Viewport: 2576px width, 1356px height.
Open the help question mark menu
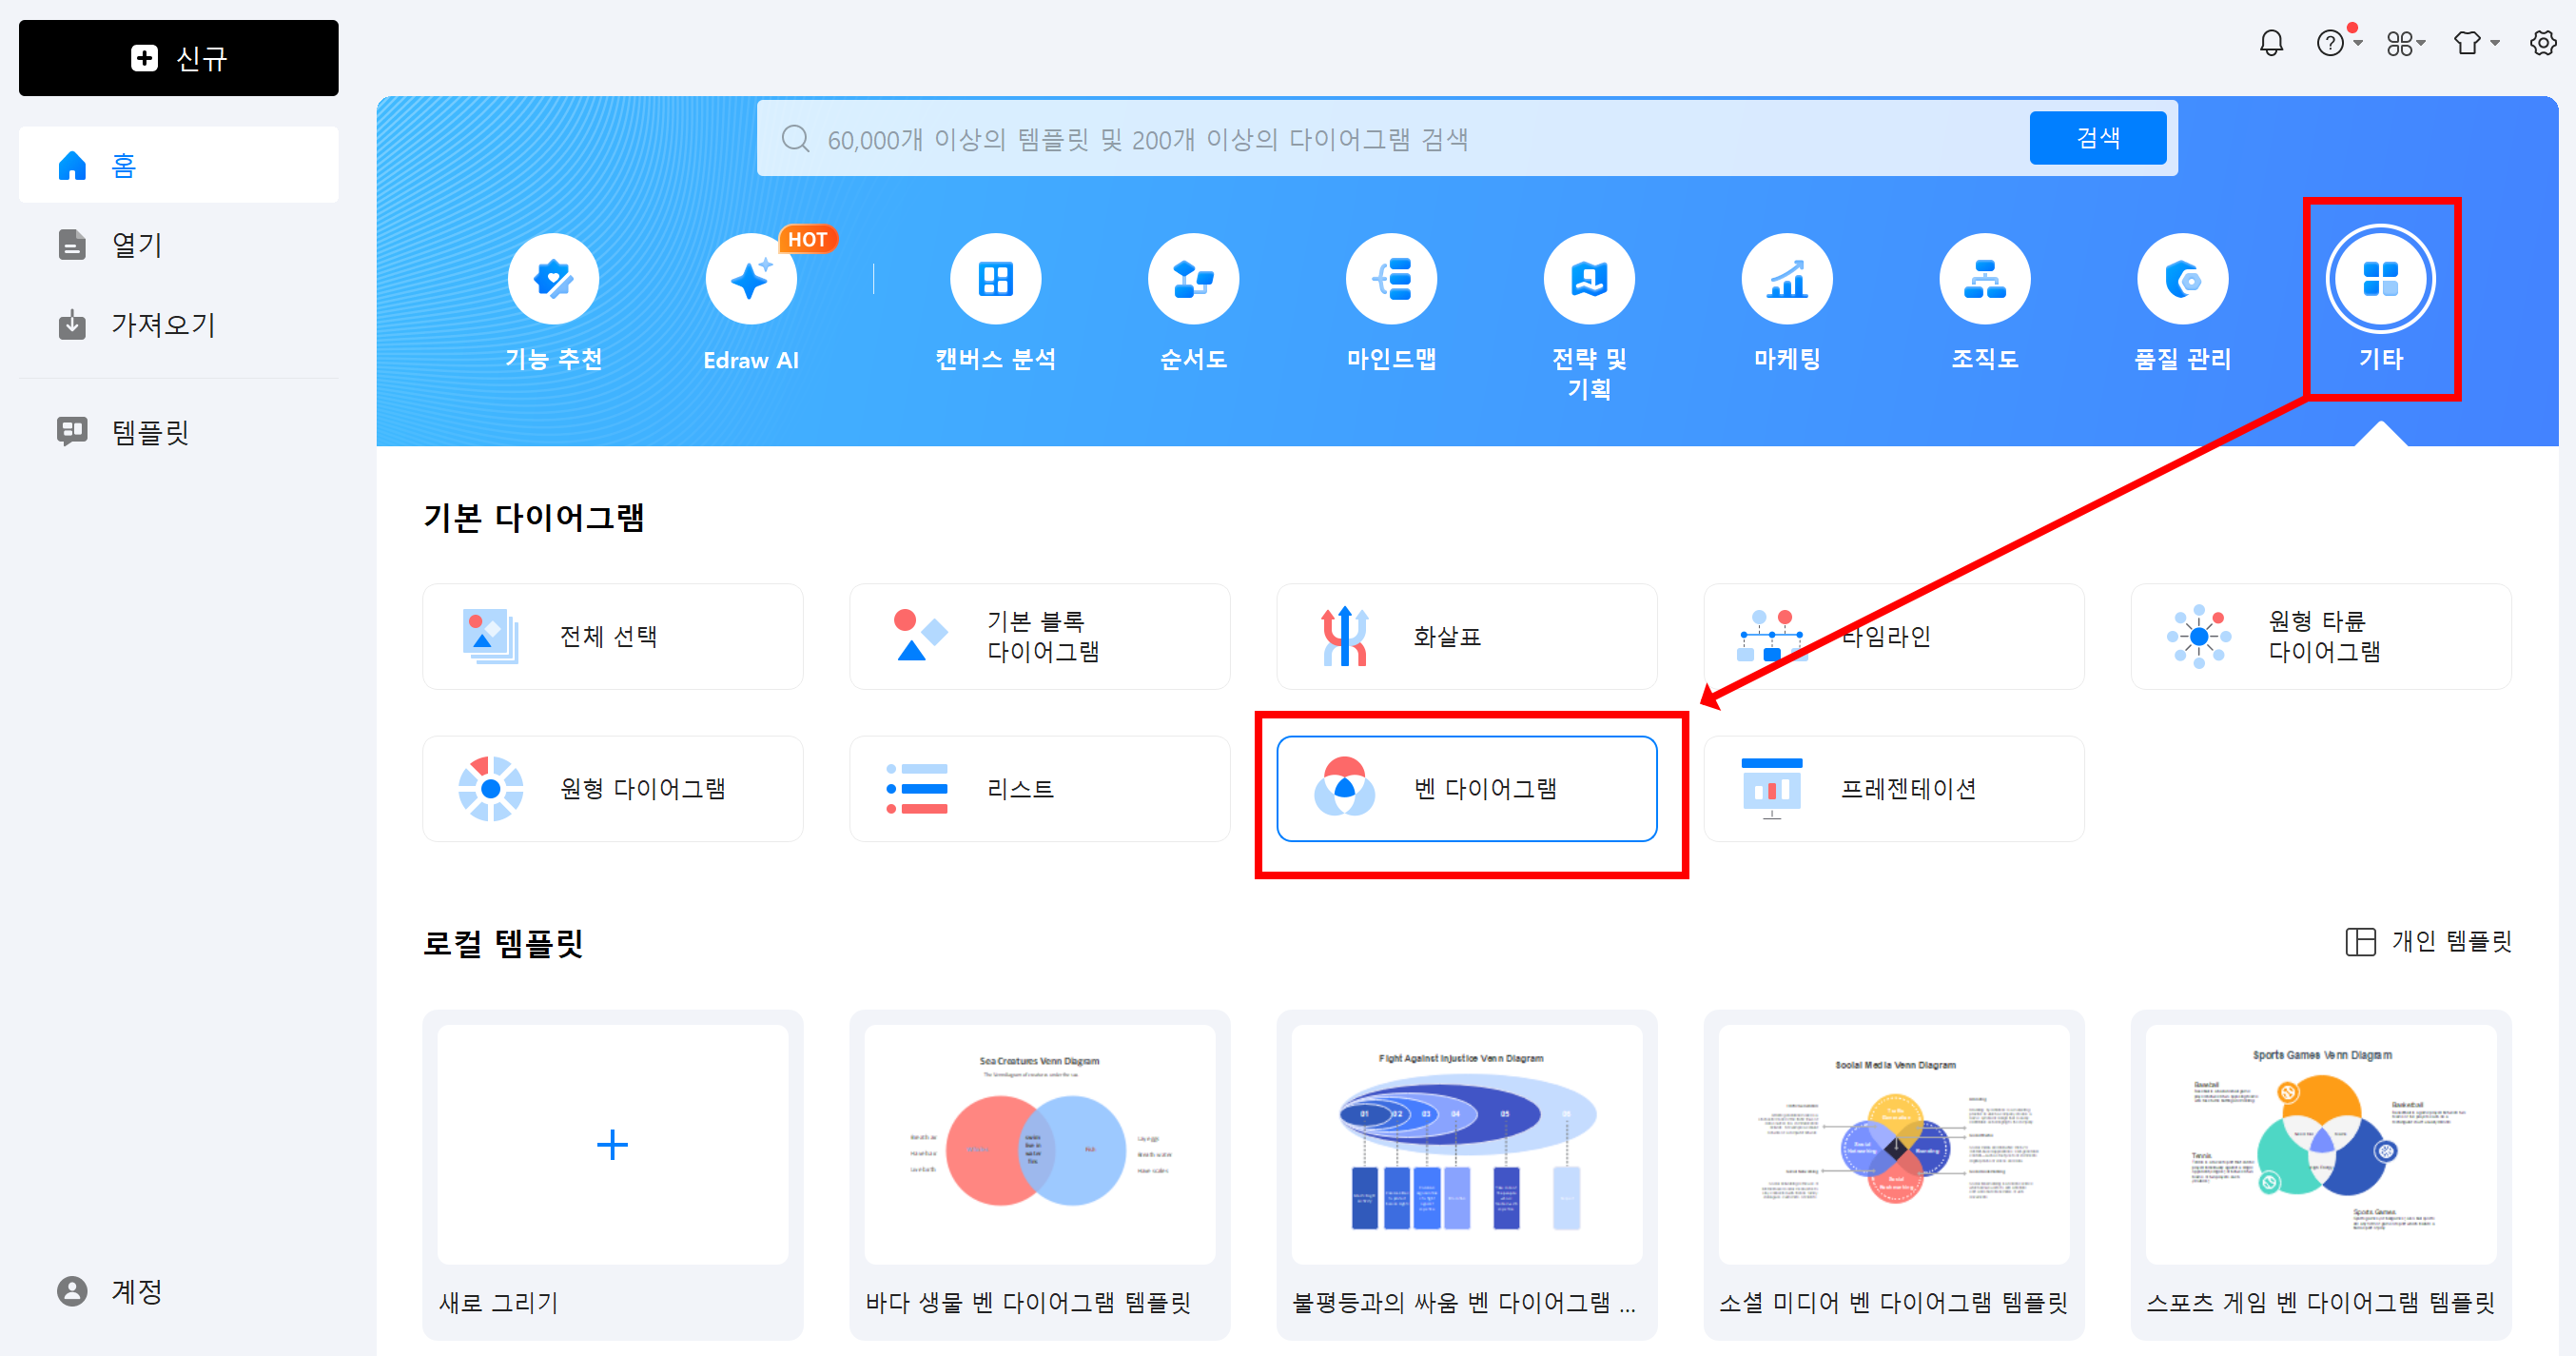tap(2338, 43)
